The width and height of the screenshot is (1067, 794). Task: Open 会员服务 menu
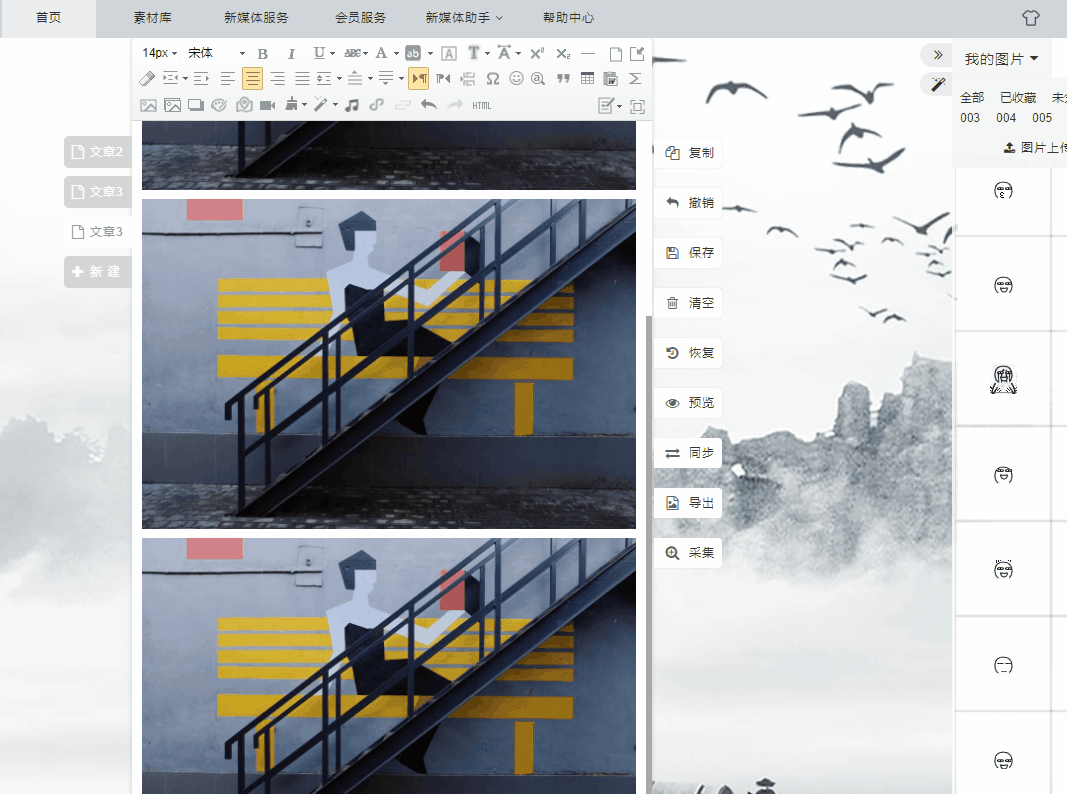point(360,18)
